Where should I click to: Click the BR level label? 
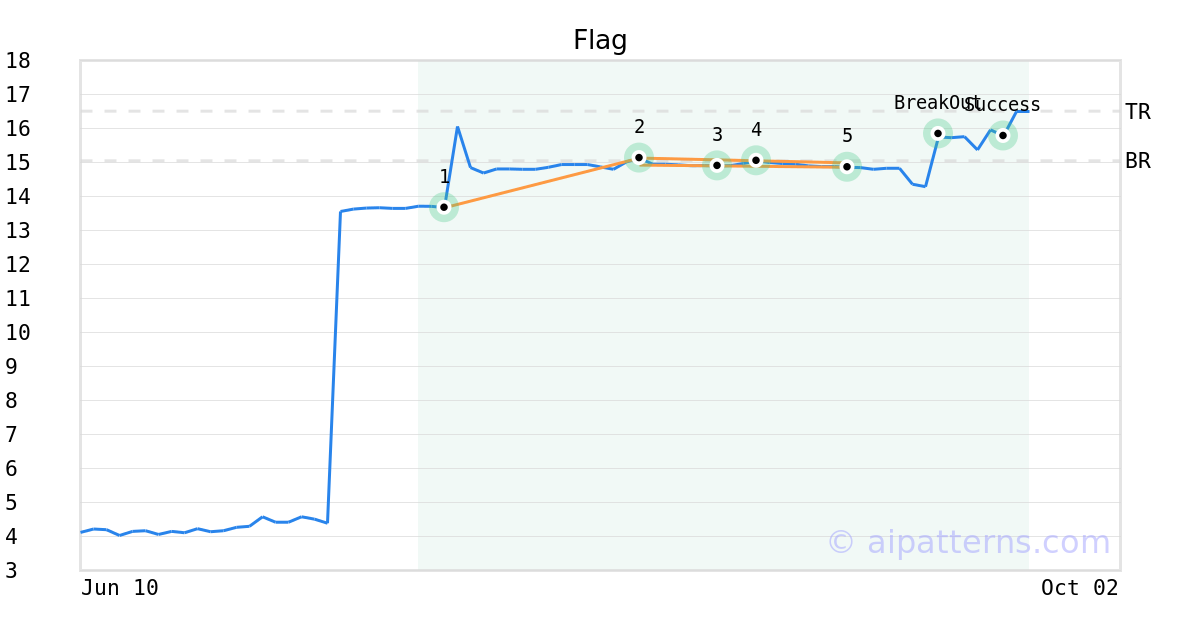1138,161
